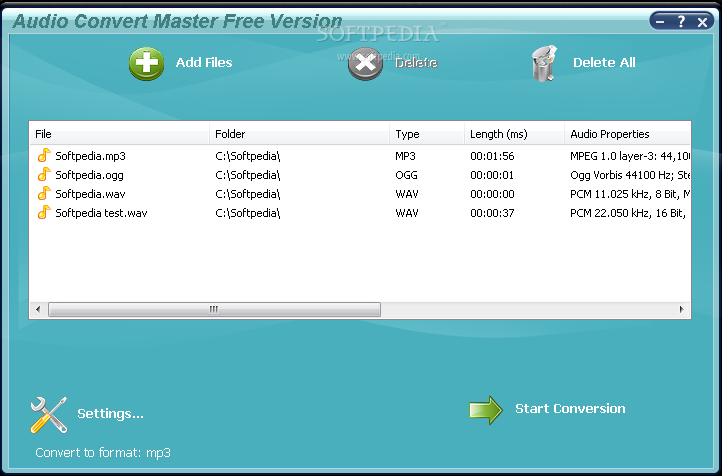The height and width of the screenshot is (476, 722).
Task: Click the Ogg Vorbis 44100 Hz properties cell
Action: click(x=630, y=175)
